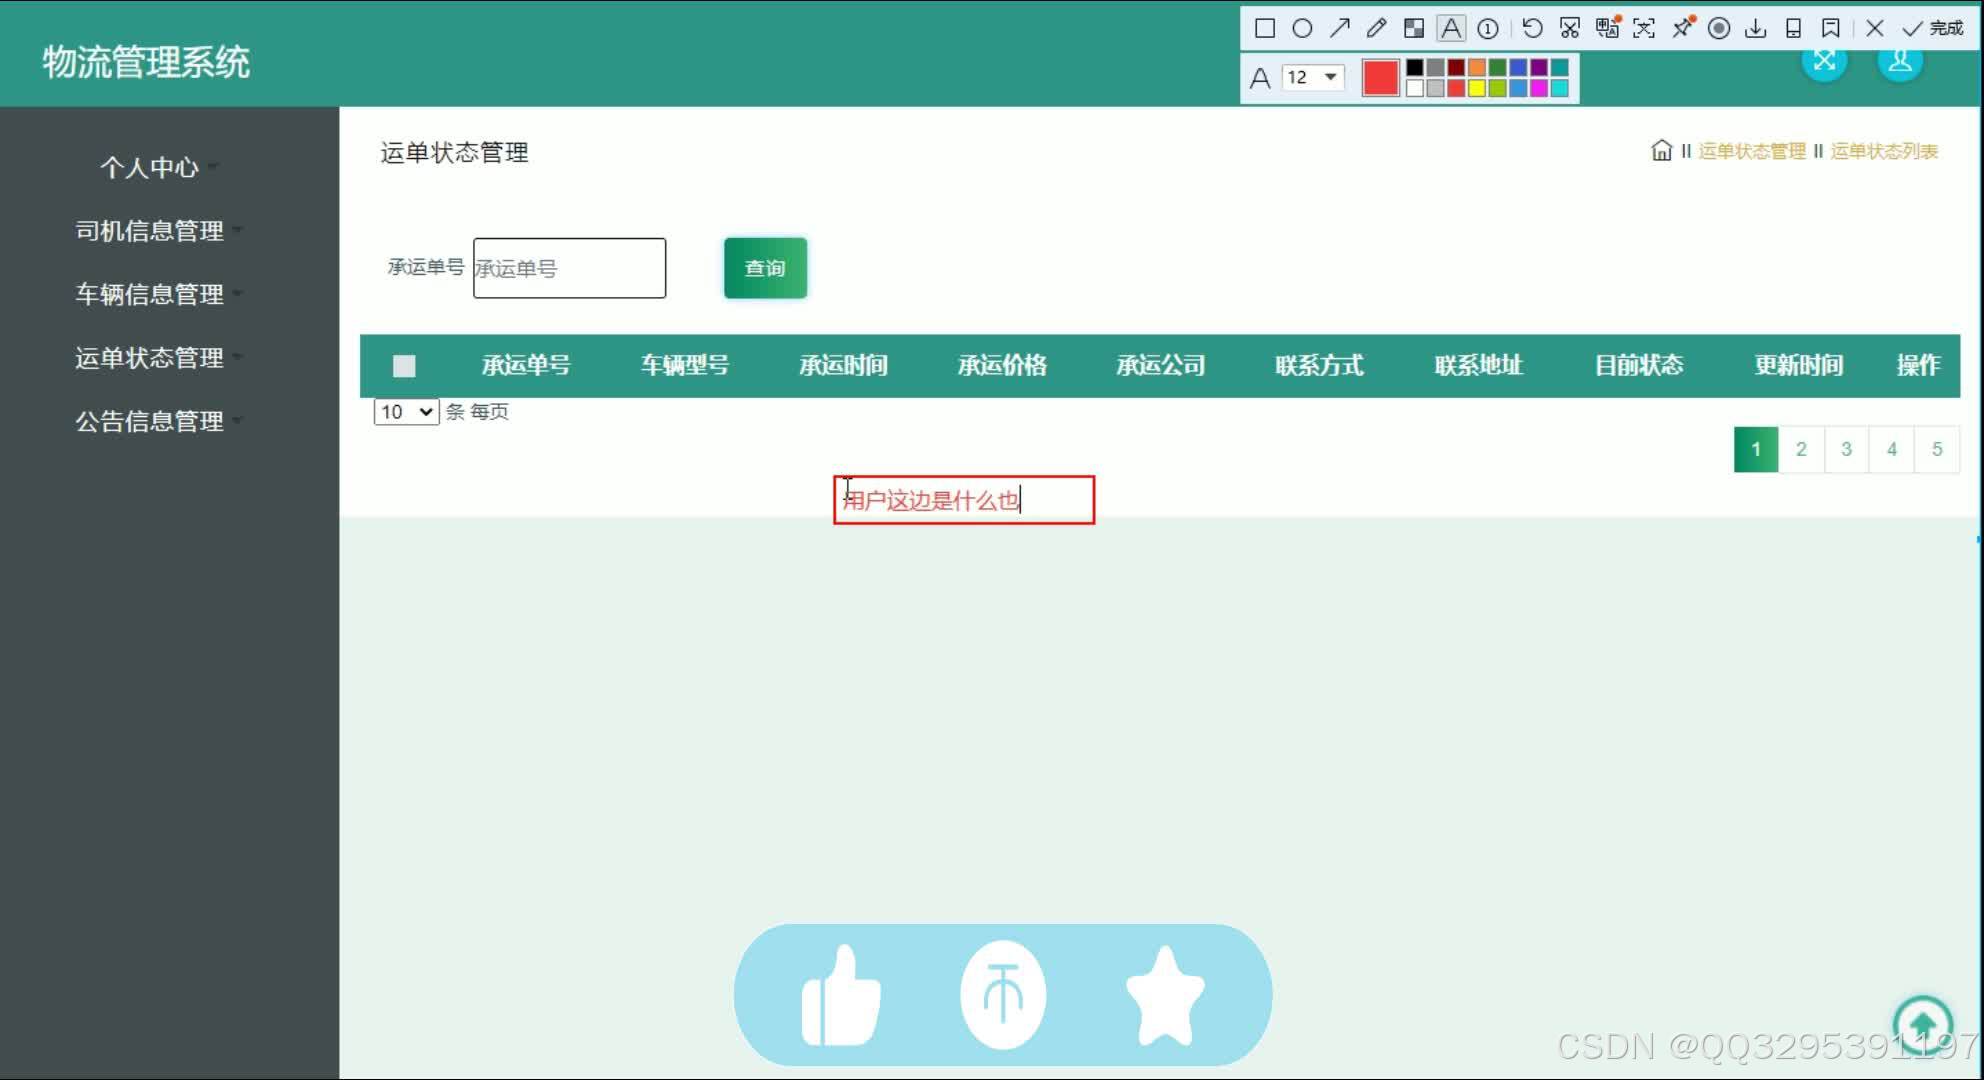Click the scissors long-screenshot icon
Viewport: 1984px width, 1080px height.
pyautogui.click(x=1570, y=28)
